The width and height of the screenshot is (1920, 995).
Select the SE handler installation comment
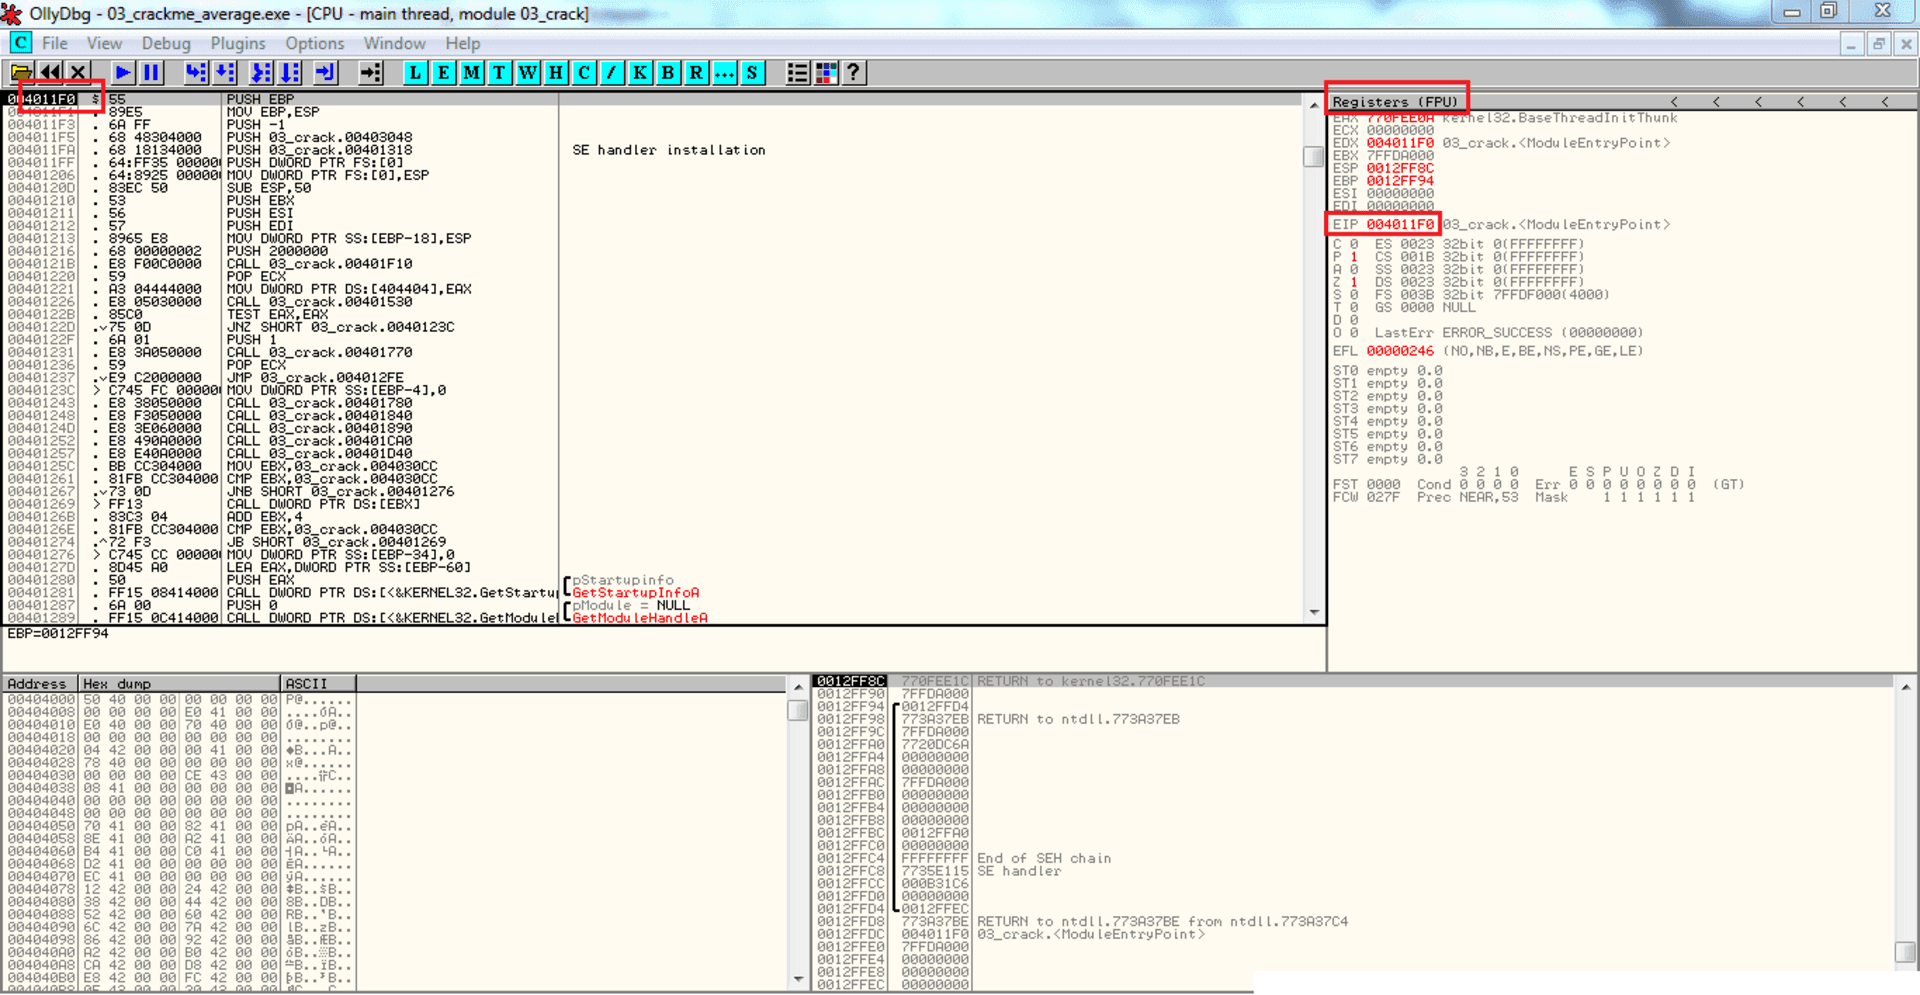pos(669,150)
